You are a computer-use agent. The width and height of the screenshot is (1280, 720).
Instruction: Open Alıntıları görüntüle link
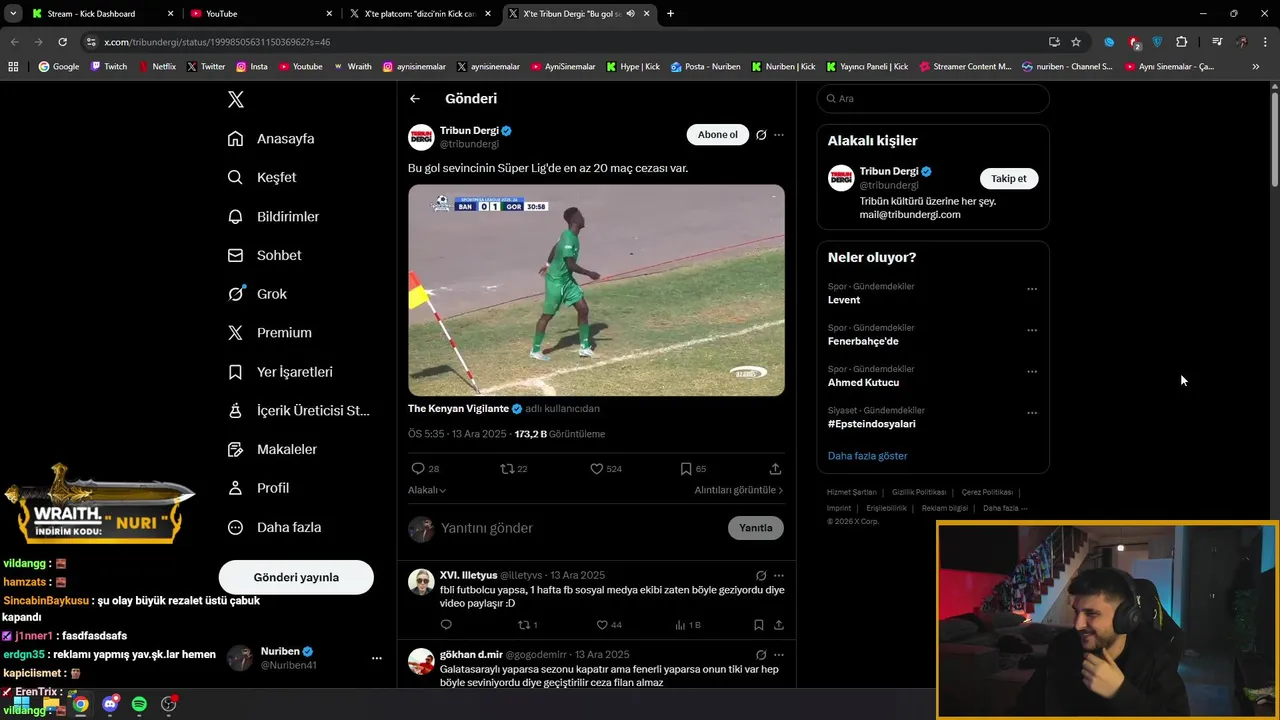click(739, 490)
